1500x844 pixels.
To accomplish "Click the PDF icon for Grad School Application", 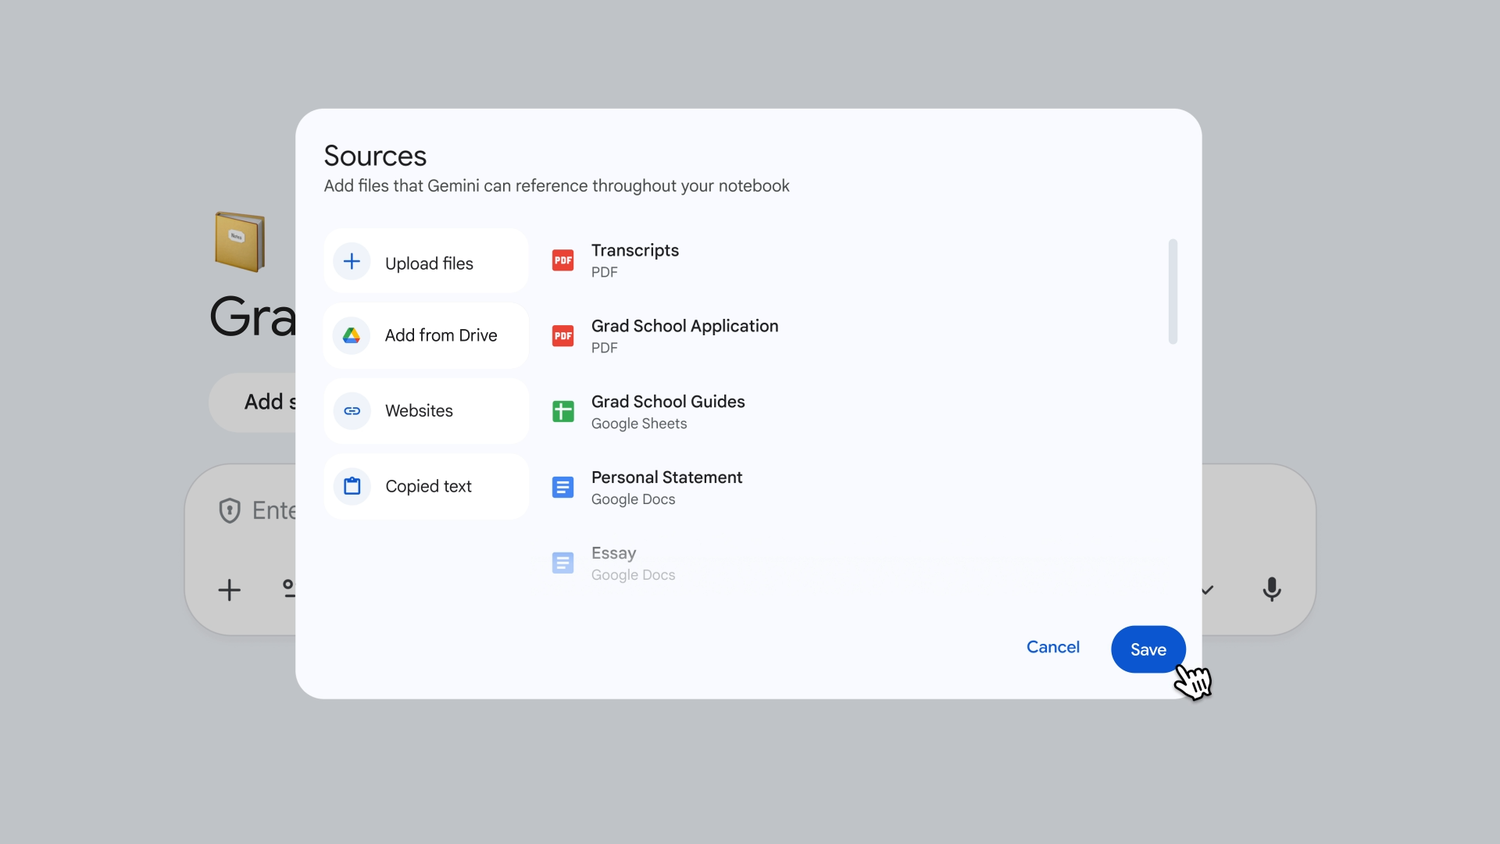I will tap(563, 336).
